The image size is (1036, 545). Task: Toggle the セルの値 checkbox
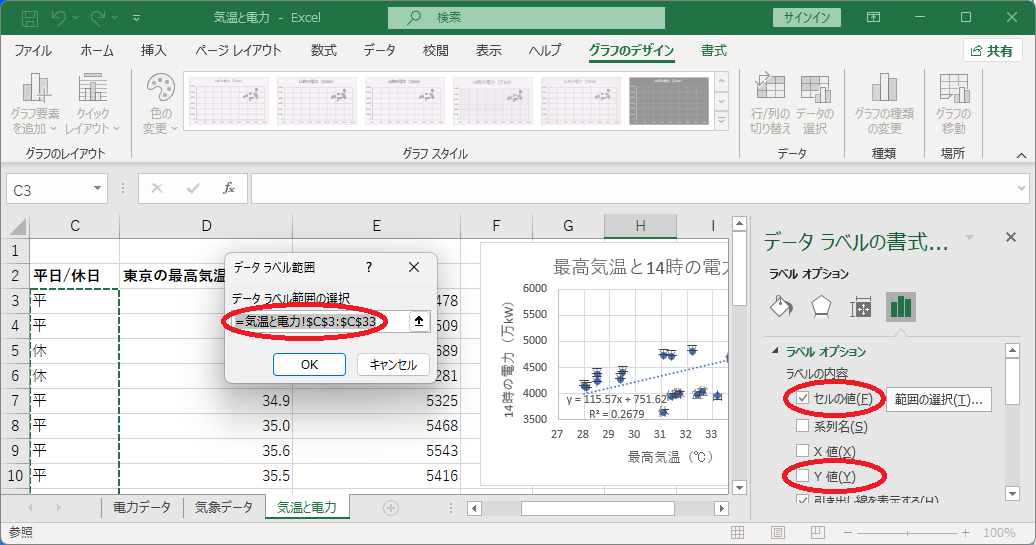[x=803, y=399]
